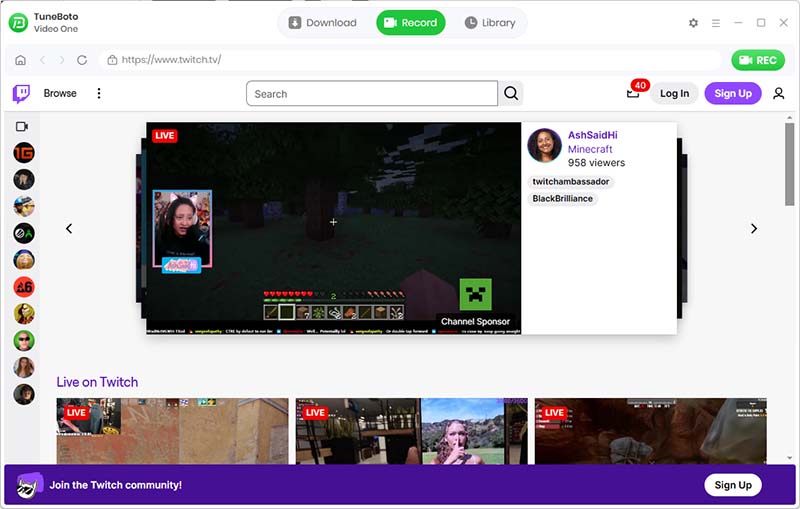Click the Join the Twitch community text
800x509 pixels.
pyautogui.click(x=115, y=485)
